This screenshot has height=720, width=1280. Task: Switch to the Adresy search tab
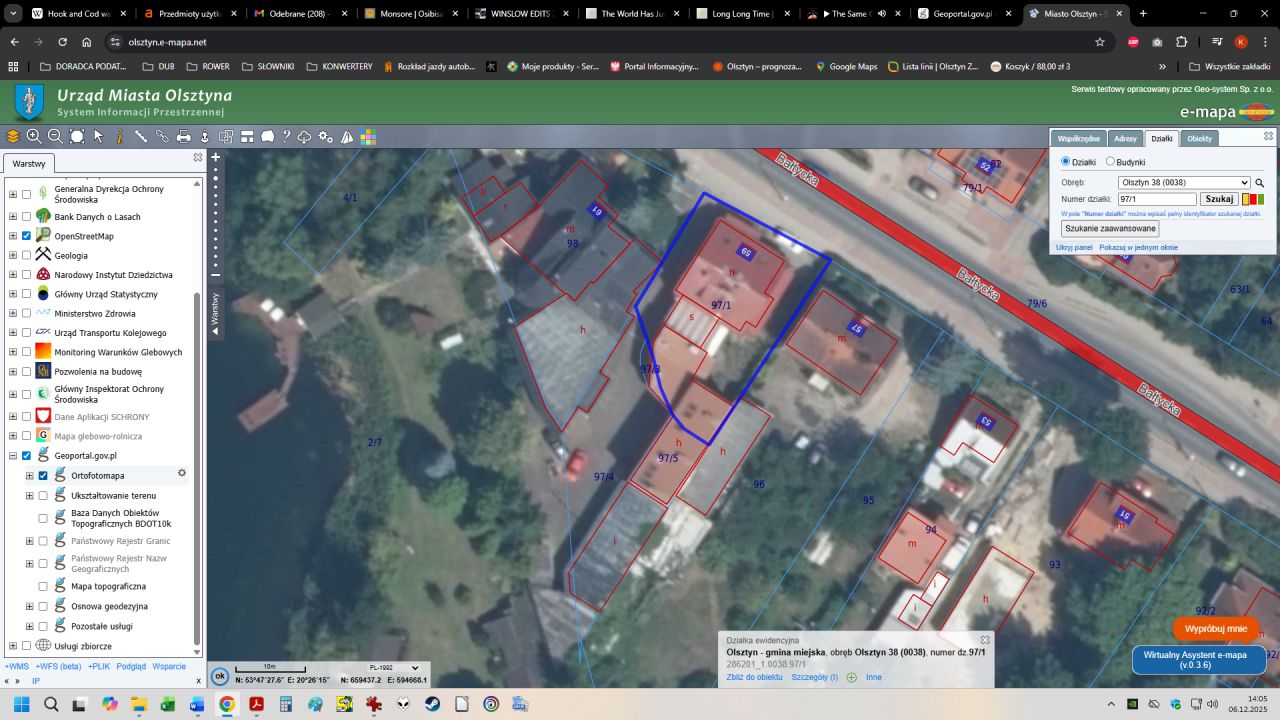[x=1125, y=139]
